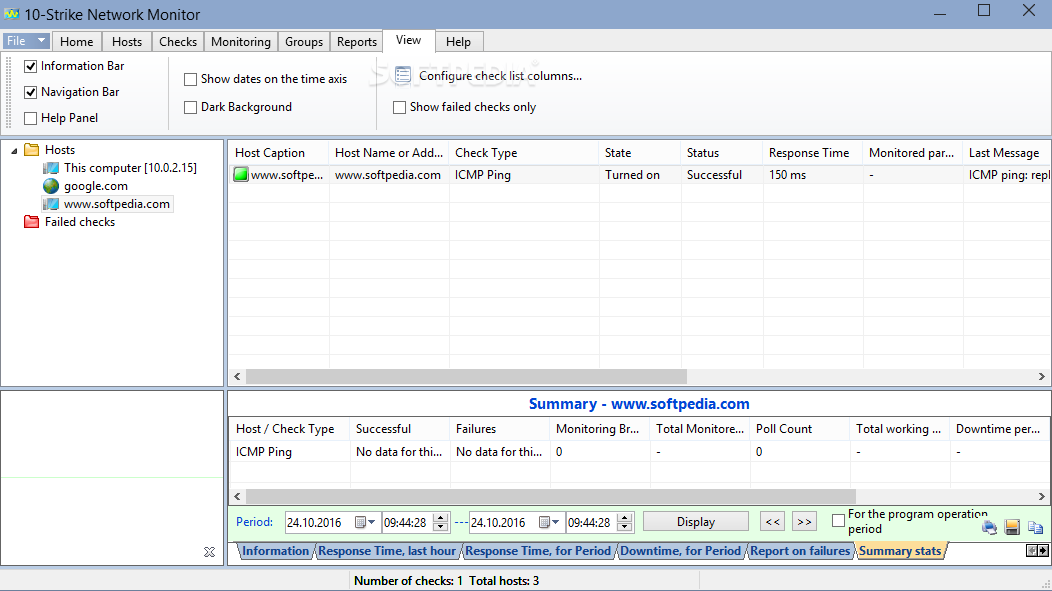
Task: Click the Configure check list columns icon
Action: [x=403, y=75]
